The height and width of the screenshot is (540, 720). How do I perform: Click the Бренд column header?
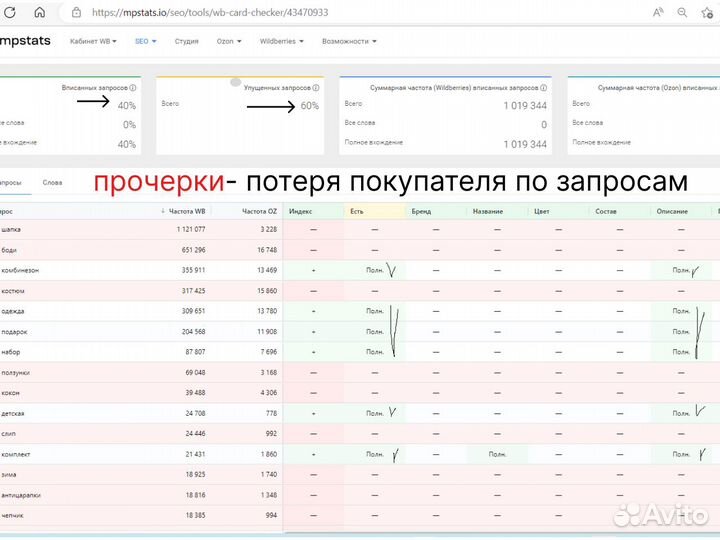pos(421,211)
